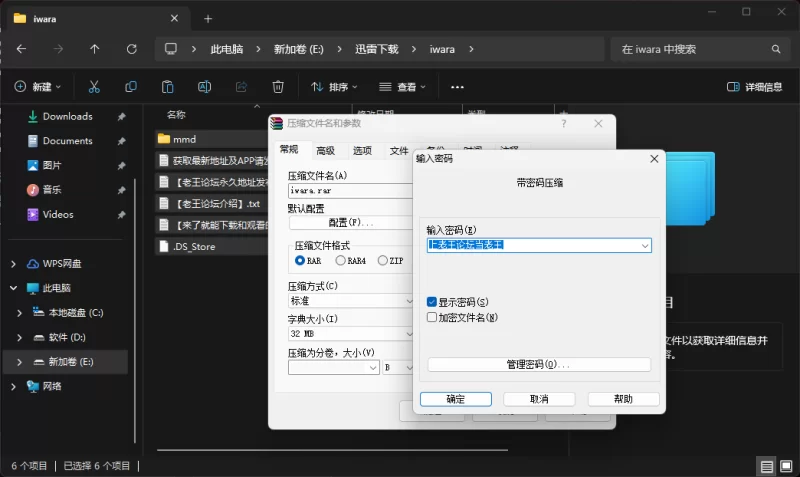Screen dimensions: 800x477
Task: Enable the 加密文件名 checkbox
Action: point(432,317)
